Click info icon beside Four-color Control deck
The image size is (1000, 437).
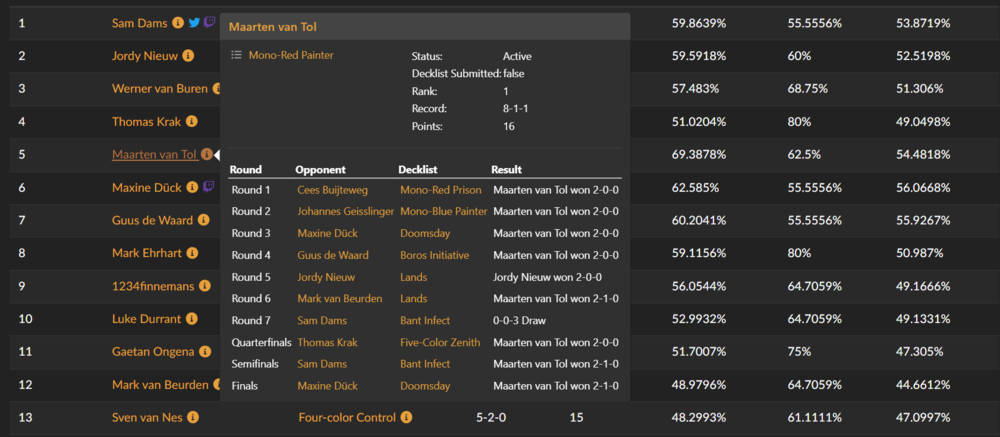tap(406, 417)
